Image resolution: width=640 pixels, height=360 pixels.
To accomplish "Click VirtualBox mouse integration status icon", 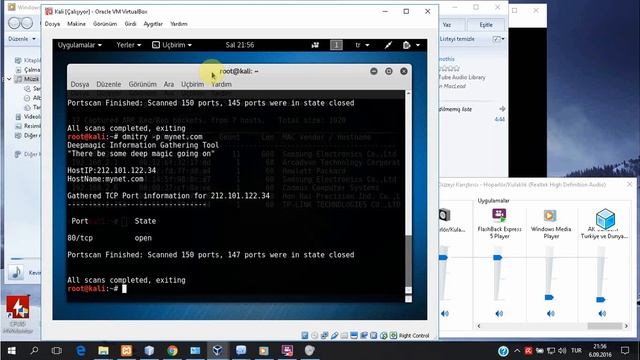I will point(383,336).
